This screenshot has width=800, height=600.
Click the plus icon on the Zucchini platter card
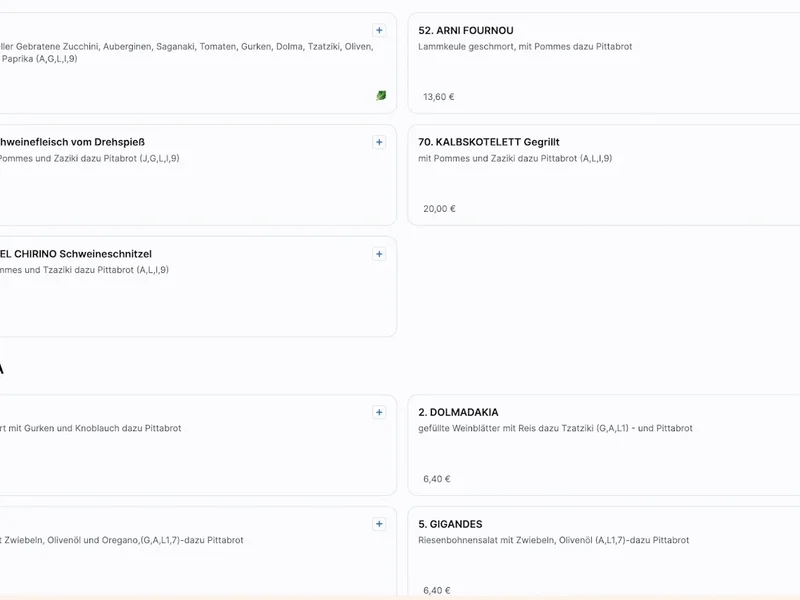coord(379,30)
